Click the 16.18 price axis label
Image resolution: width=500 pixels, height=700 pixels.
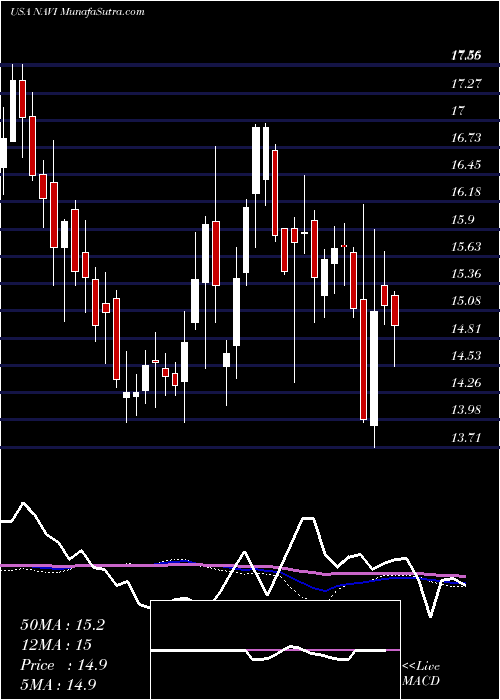click(x=466, y=192)
